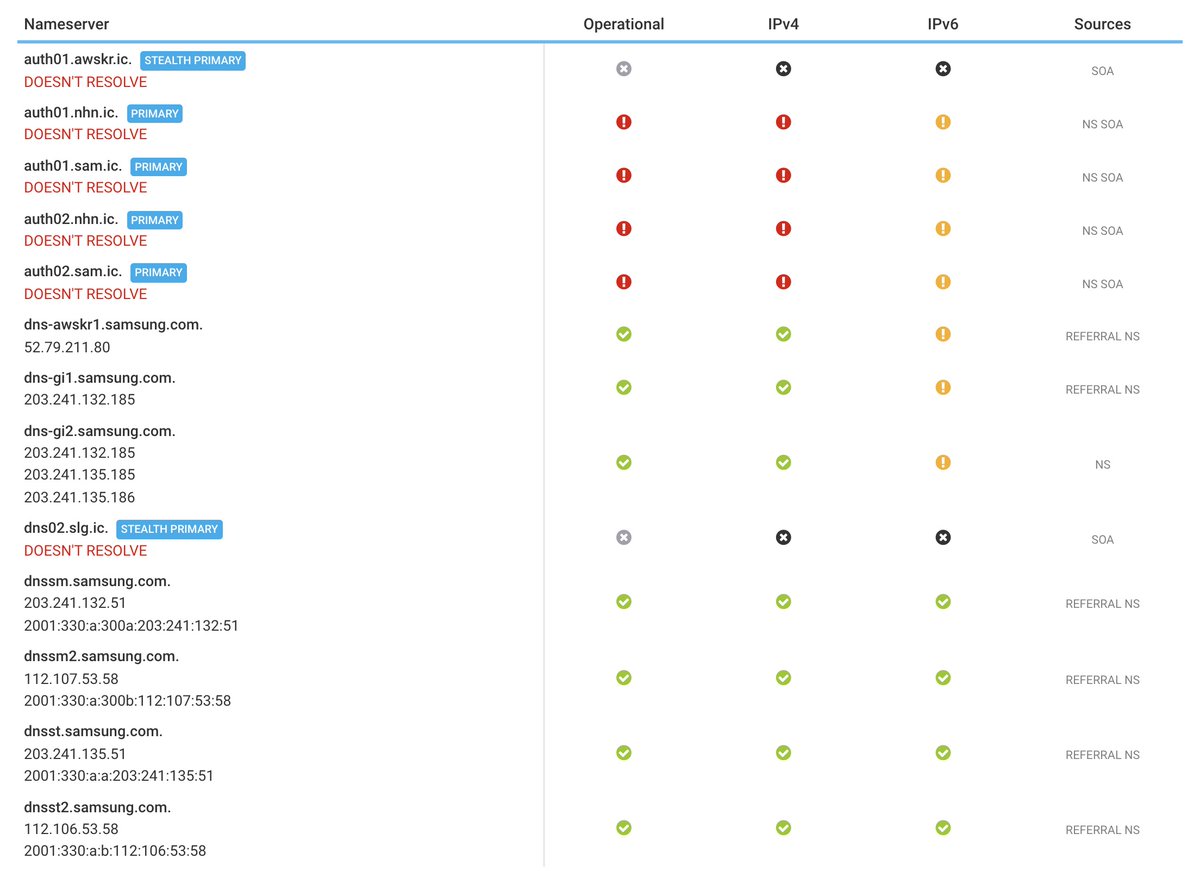1200x871 pixels.
Task: Click the red IPv4 alert for auth02.sam.ic.
Action: (783, 282)
